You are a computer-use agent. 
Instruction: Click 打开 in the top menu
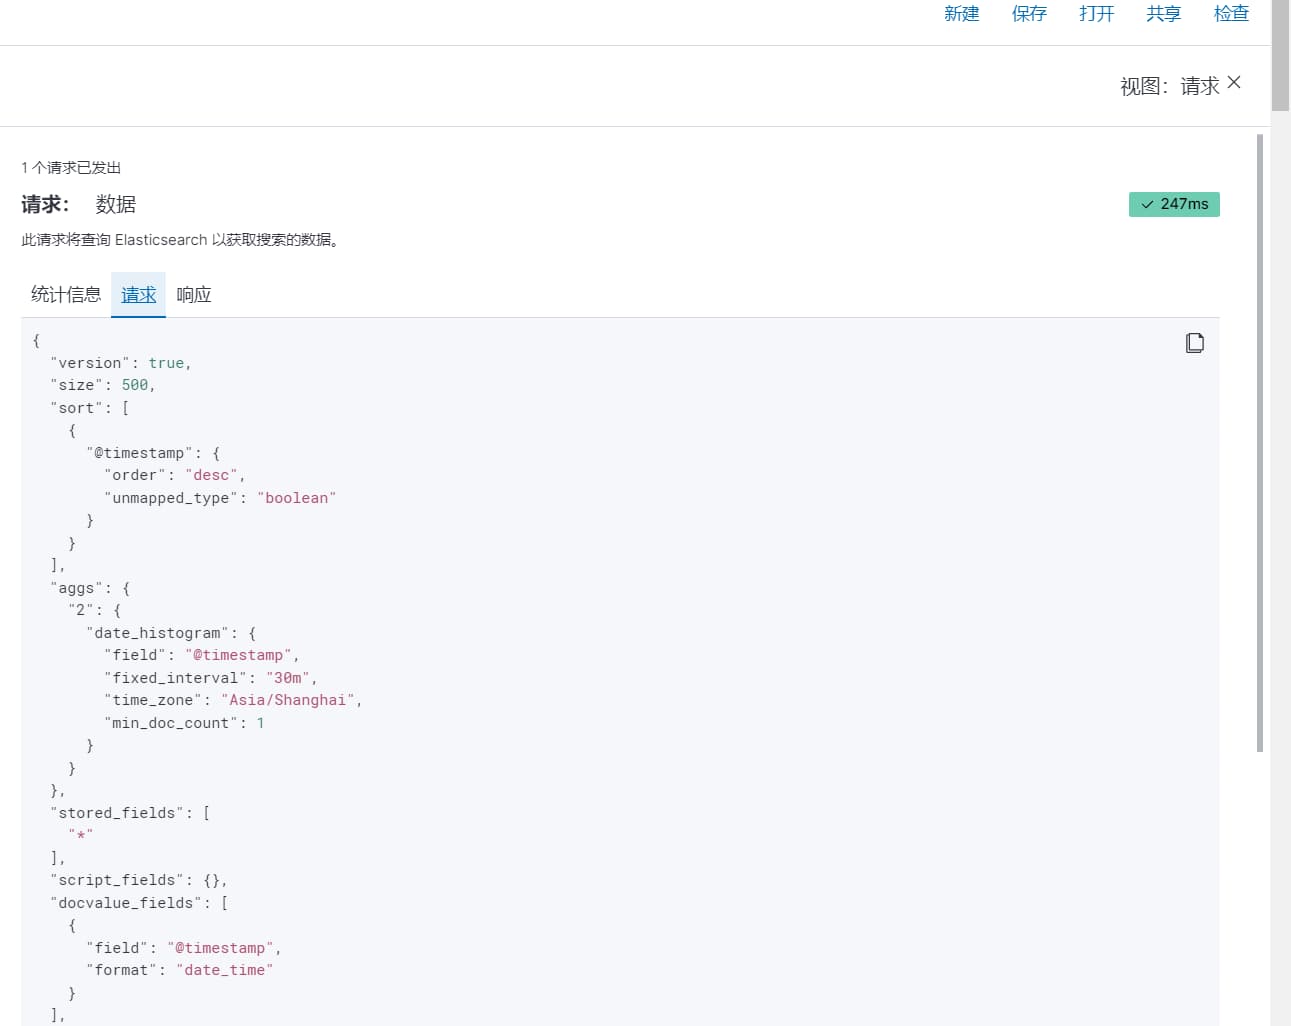pyautogui.click(x=1096, y=14)
